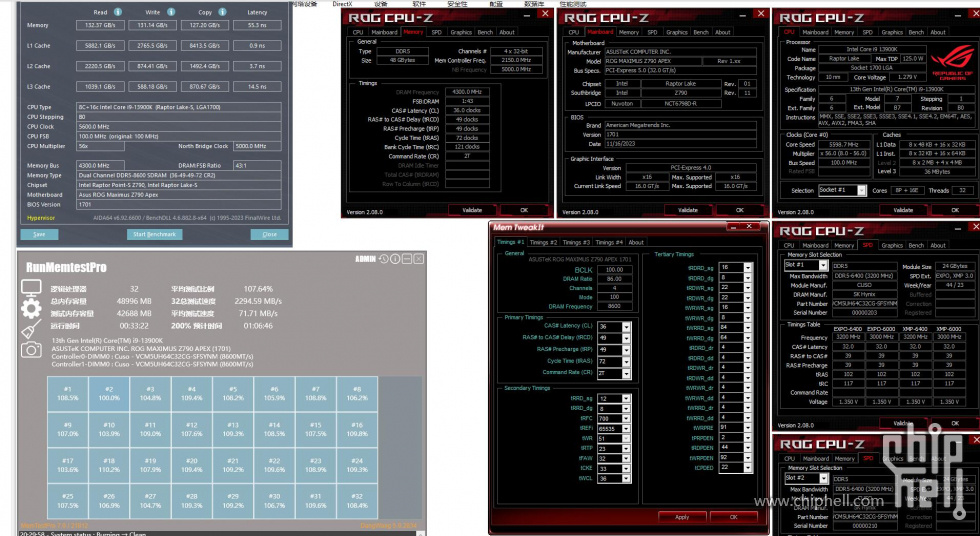
Task: Click the camera screenshot icon in RunMemtestPro
Action: pos(31,350)
